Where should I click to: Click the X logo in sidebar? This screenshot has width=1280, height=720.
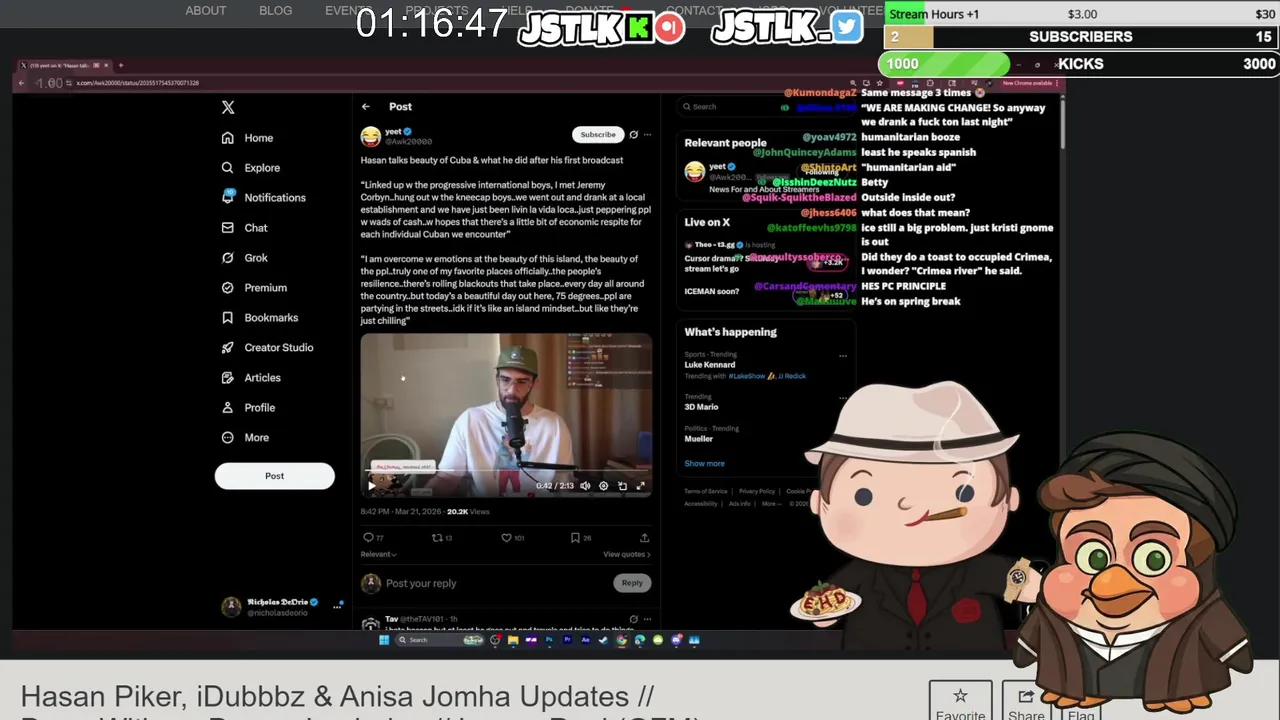pos(228,107)
